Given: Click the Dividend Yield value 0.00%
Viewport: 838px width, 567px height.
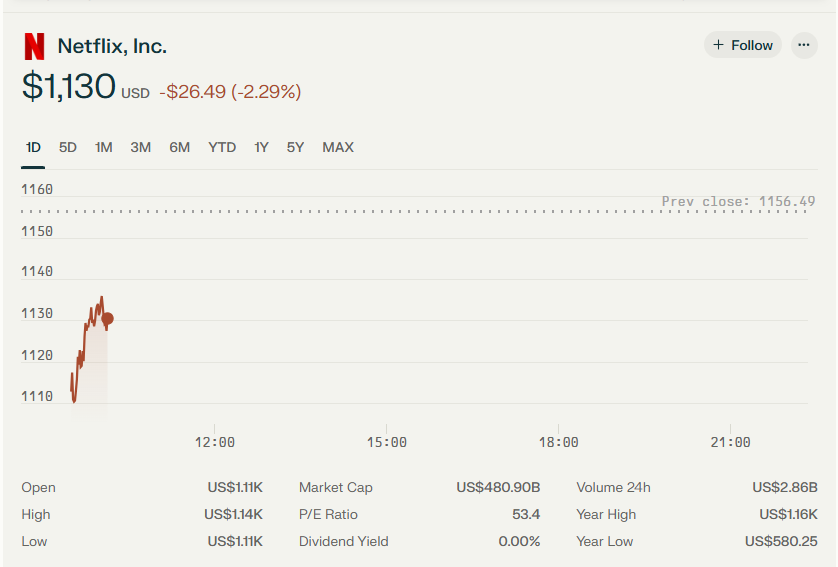Looking at the screenshot, I should pyautogui.click(x=519, y=541).
